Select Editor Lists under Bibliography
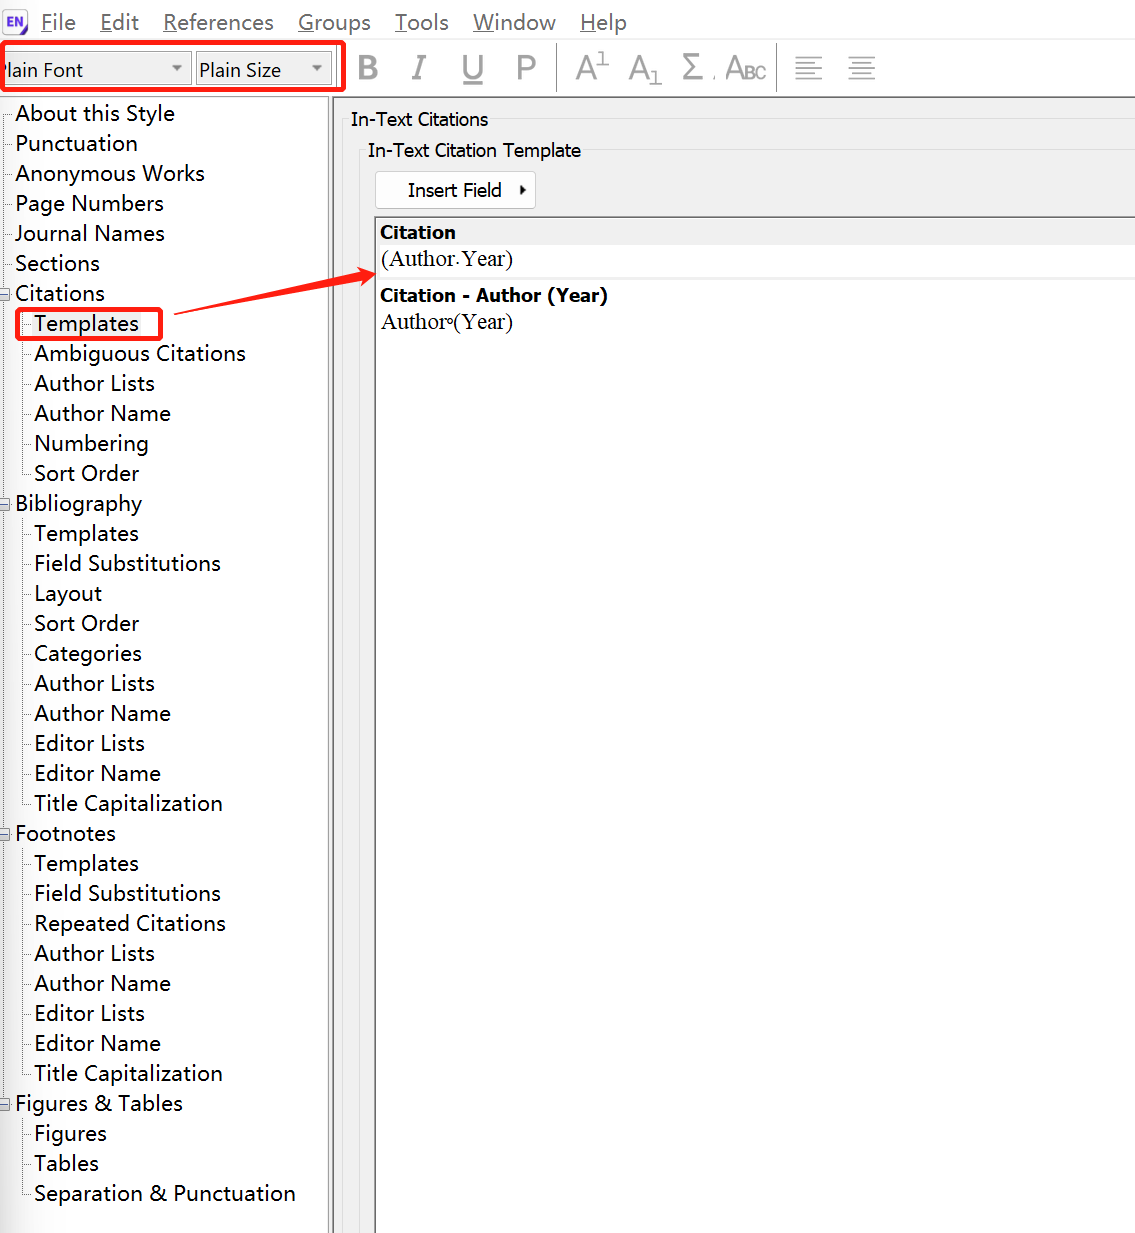The height and width of the screenshot is (1233, 1135). (x=89, y=744)
